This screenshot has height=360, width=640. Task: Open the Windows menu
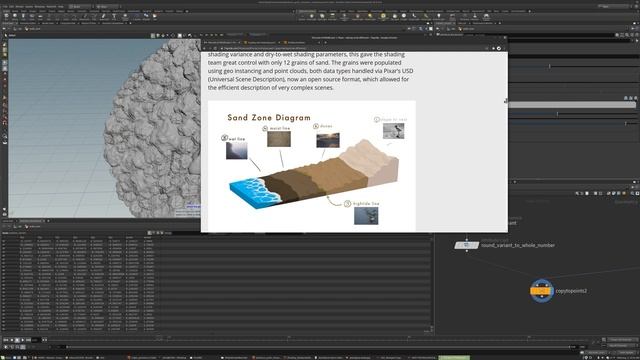point(40,7)
